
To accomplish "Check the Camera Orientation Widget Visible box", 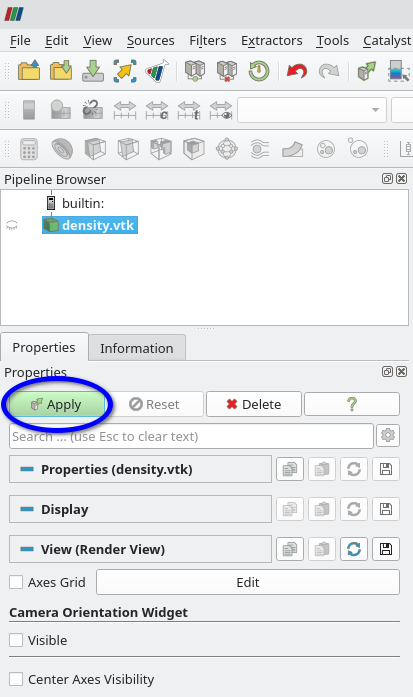I will point(16,640).
